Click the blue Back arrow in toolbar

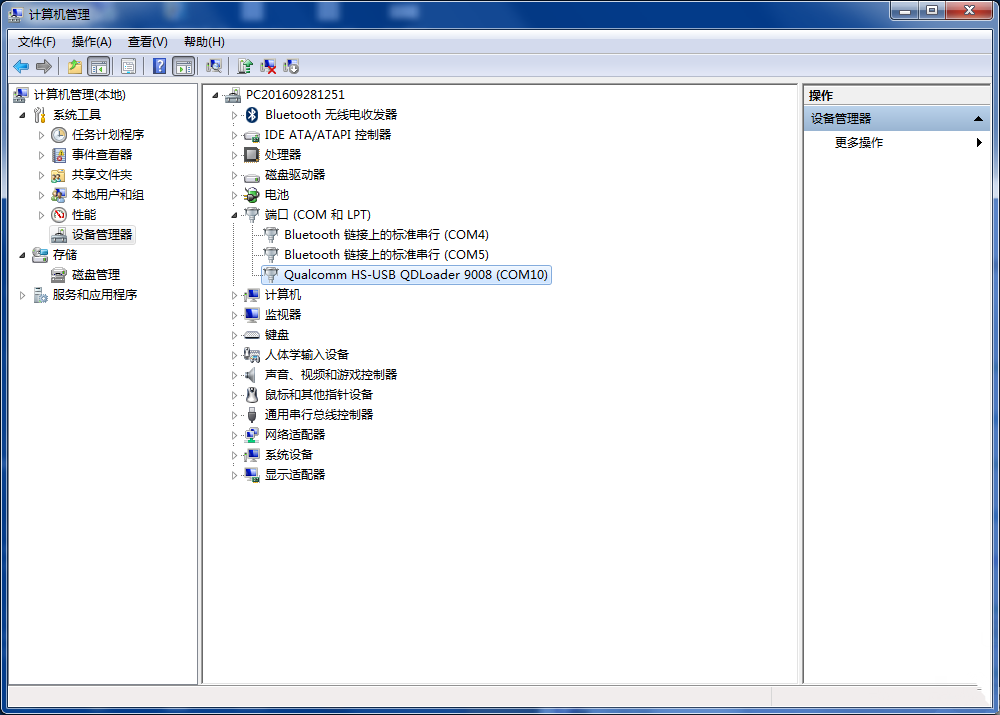point(21,66)
